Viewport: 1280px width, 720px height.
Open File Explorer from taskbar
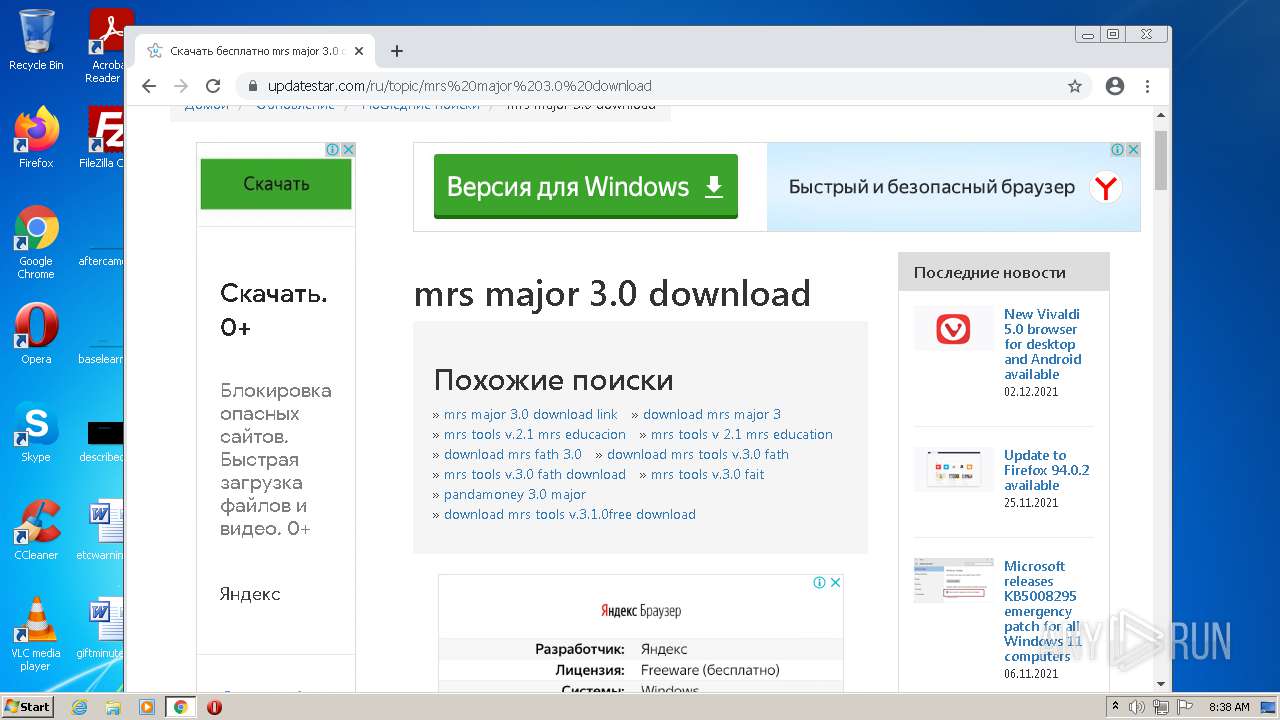[x=113, y=707]
